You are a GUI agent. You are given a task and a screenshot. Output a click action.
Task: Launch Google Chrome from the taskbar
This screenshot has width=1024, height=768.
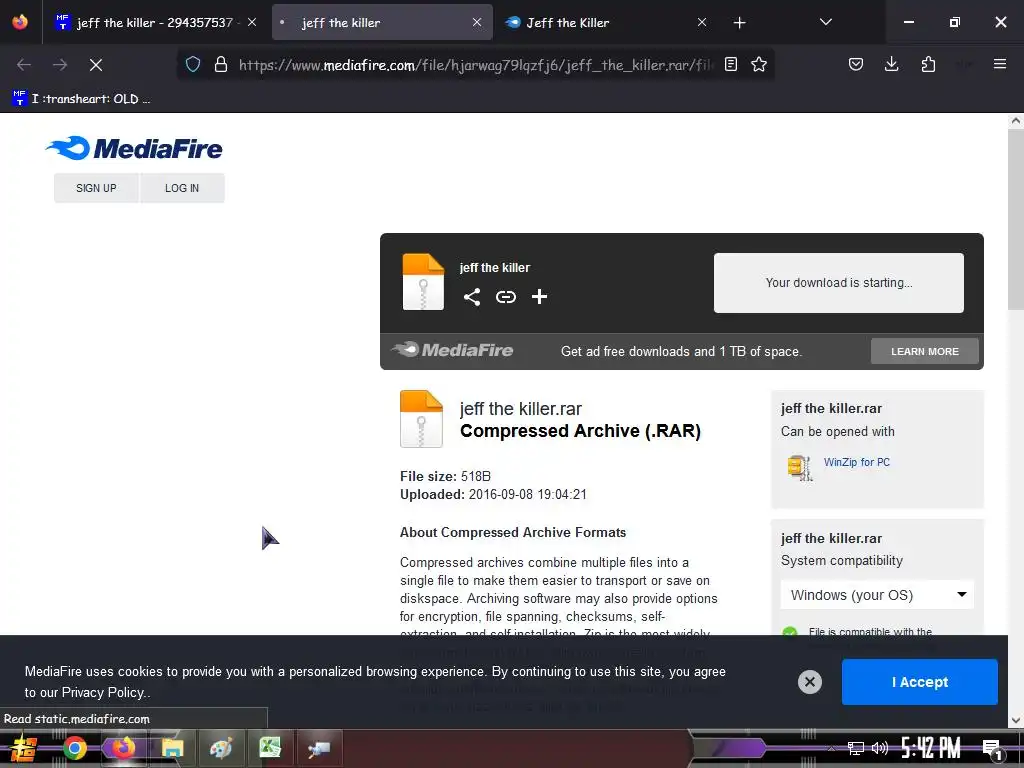point(75,748)
